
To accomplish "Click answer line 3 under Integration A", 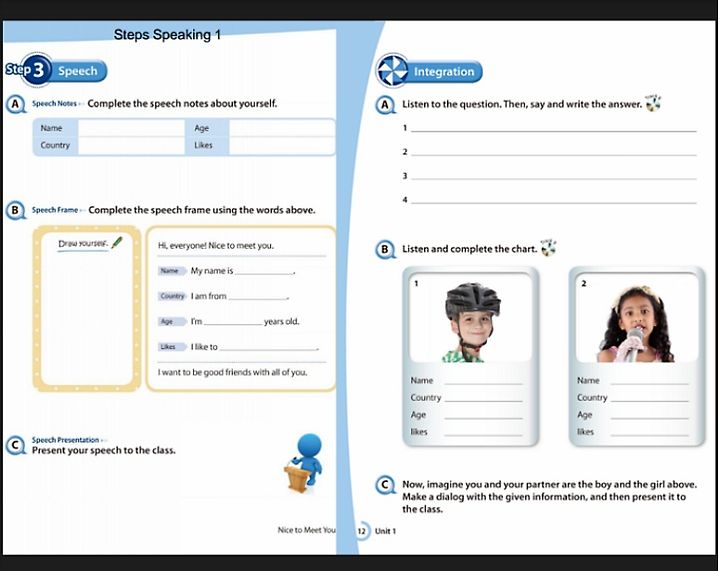I will point(554,176).
